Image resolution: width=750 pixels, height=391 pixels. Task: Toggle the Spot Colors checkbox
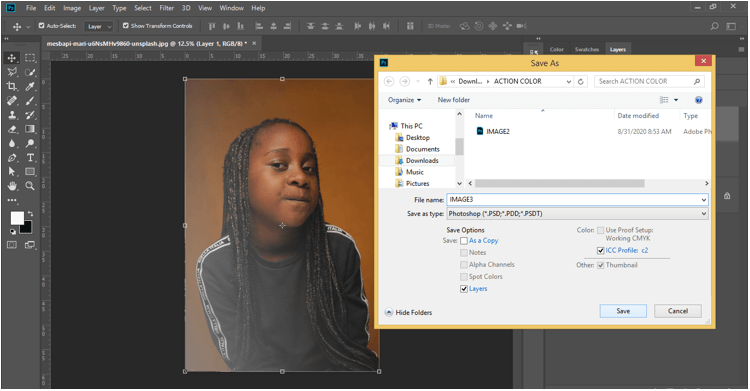click(x=463, y=277)
